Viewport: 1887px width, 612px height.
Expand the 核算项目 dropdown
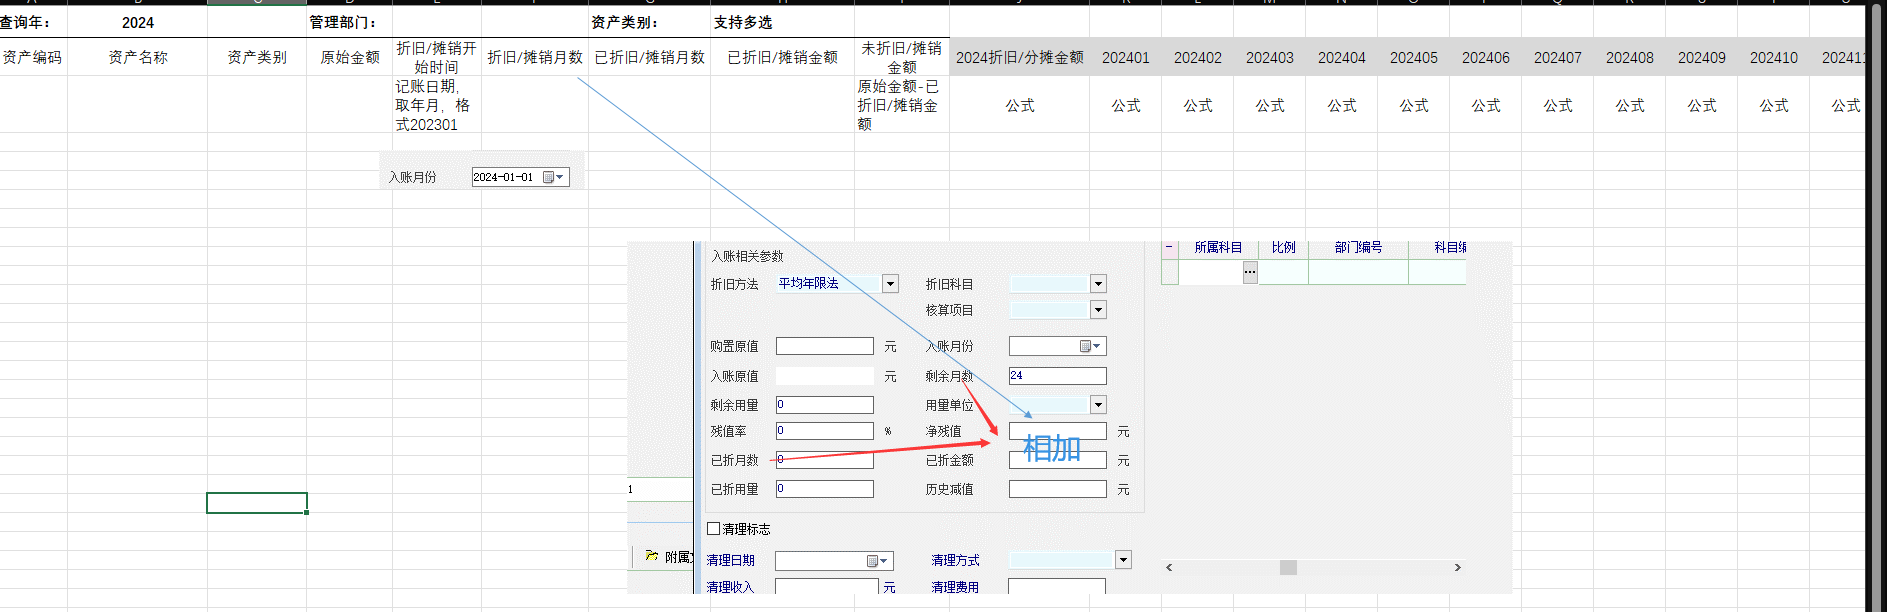pos(1098,310)
